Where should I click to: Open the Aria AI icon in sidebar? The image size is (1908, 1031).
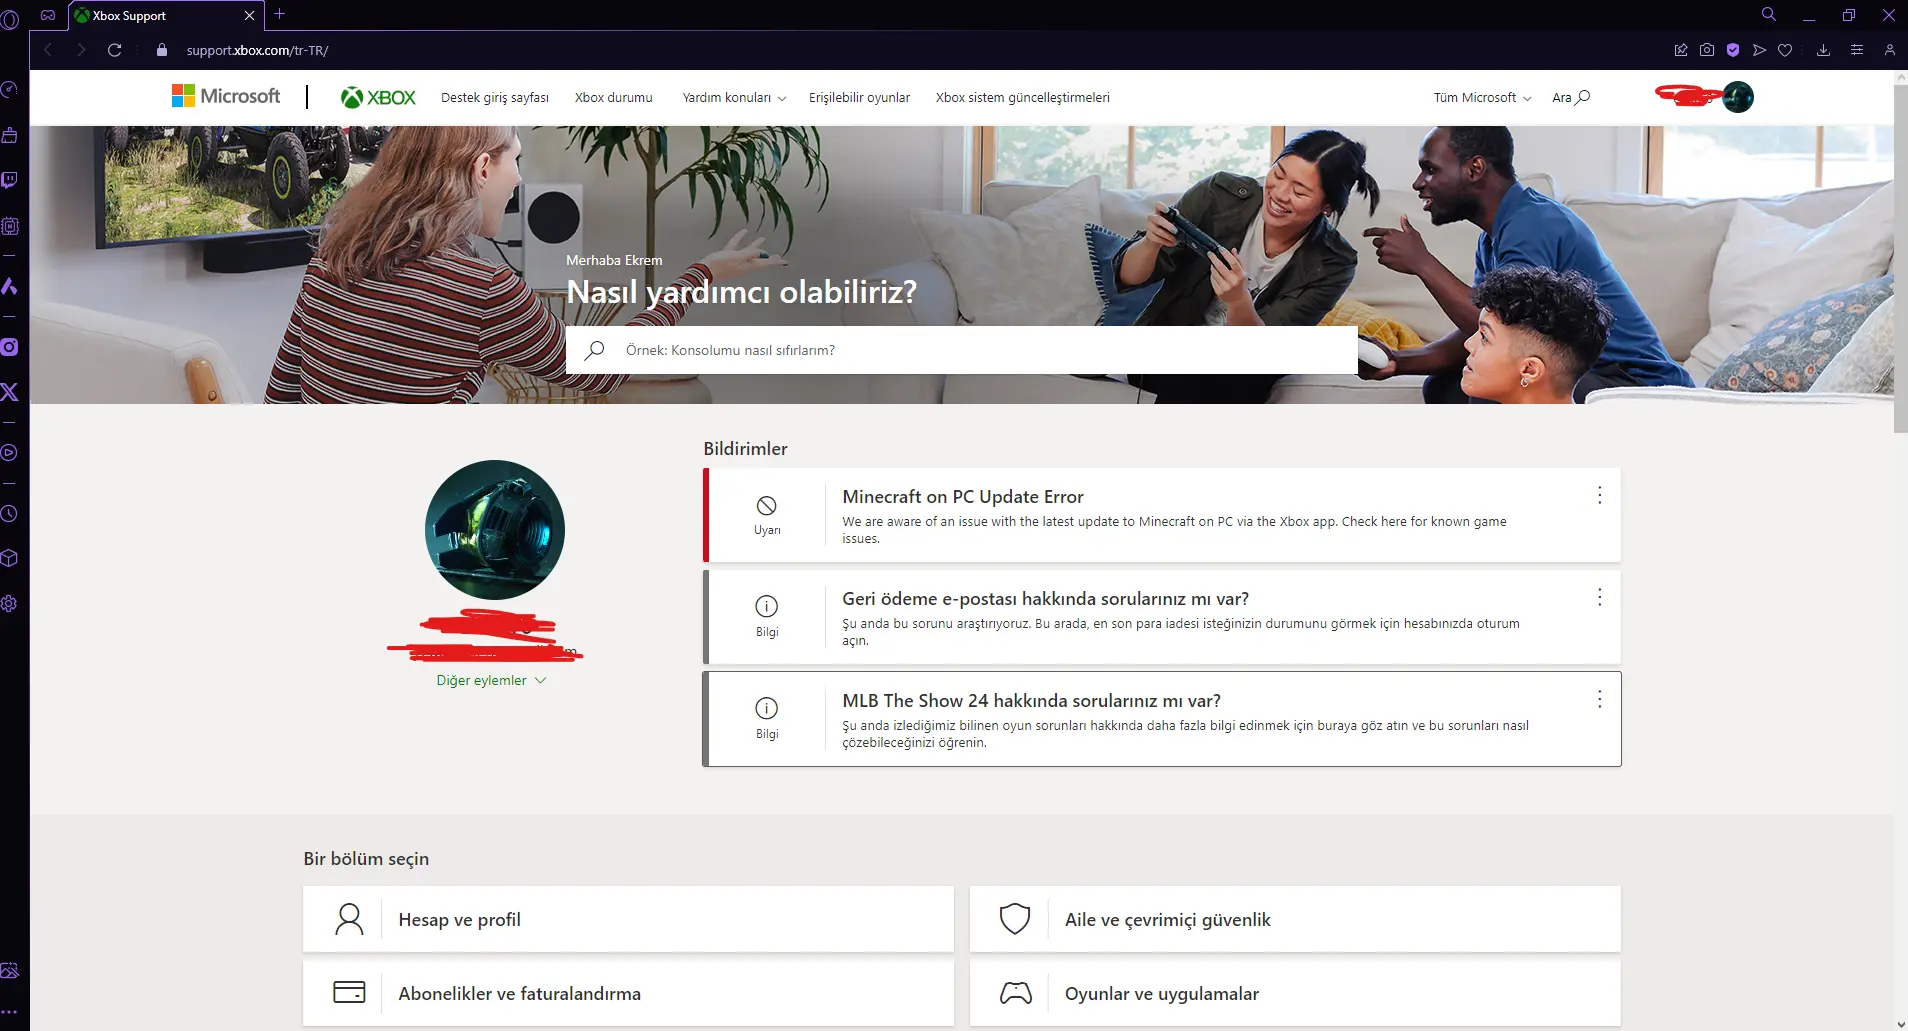click(9, 287)
